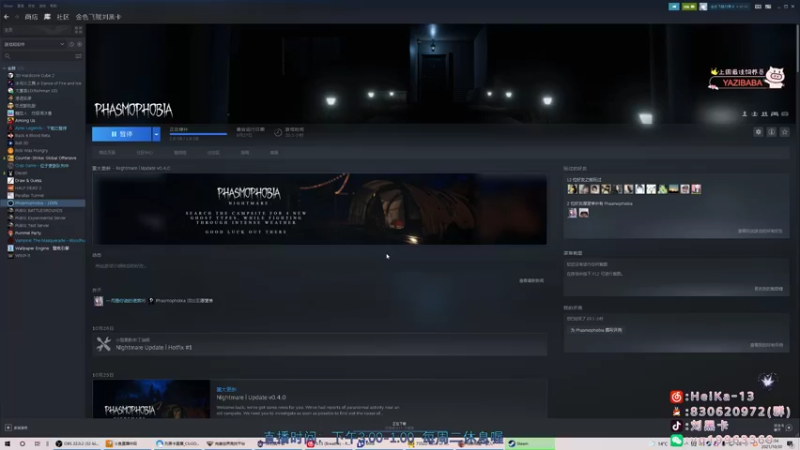Open the 社区 (Community) tab
Viewport: 800px width, 450px height.
[63, 17]
